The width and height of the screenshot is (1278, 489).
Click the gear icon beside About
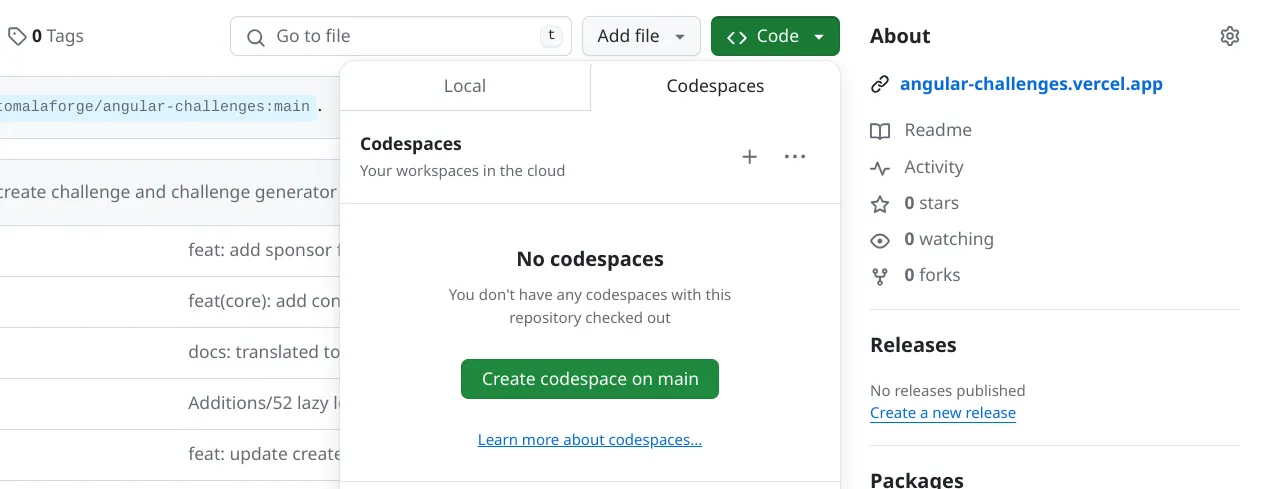[x=1229, y=36]
